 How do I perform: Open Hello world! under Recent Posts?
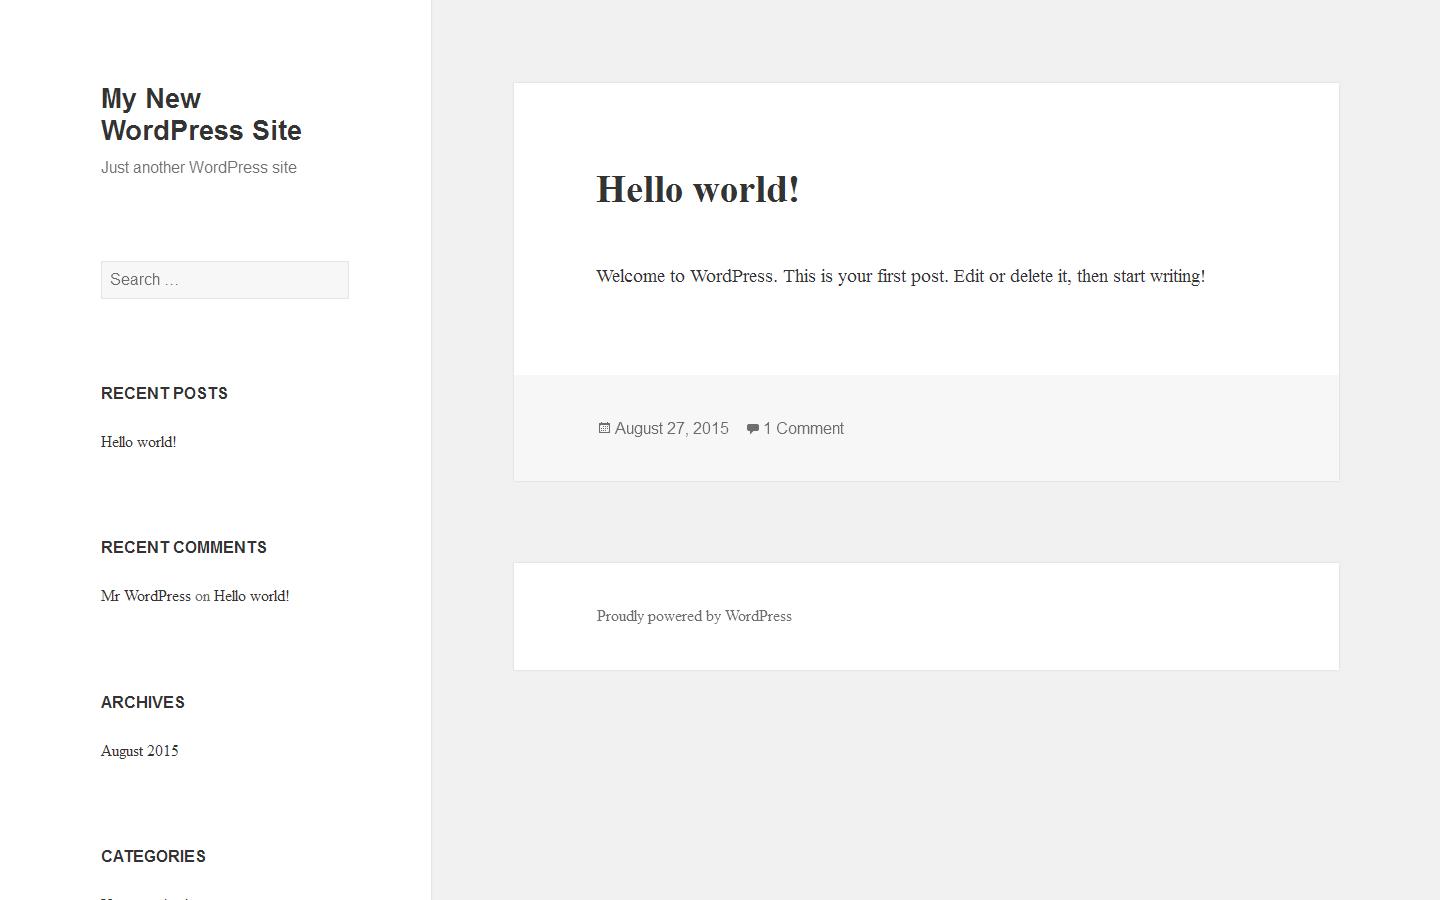click(x=138, y=441)
